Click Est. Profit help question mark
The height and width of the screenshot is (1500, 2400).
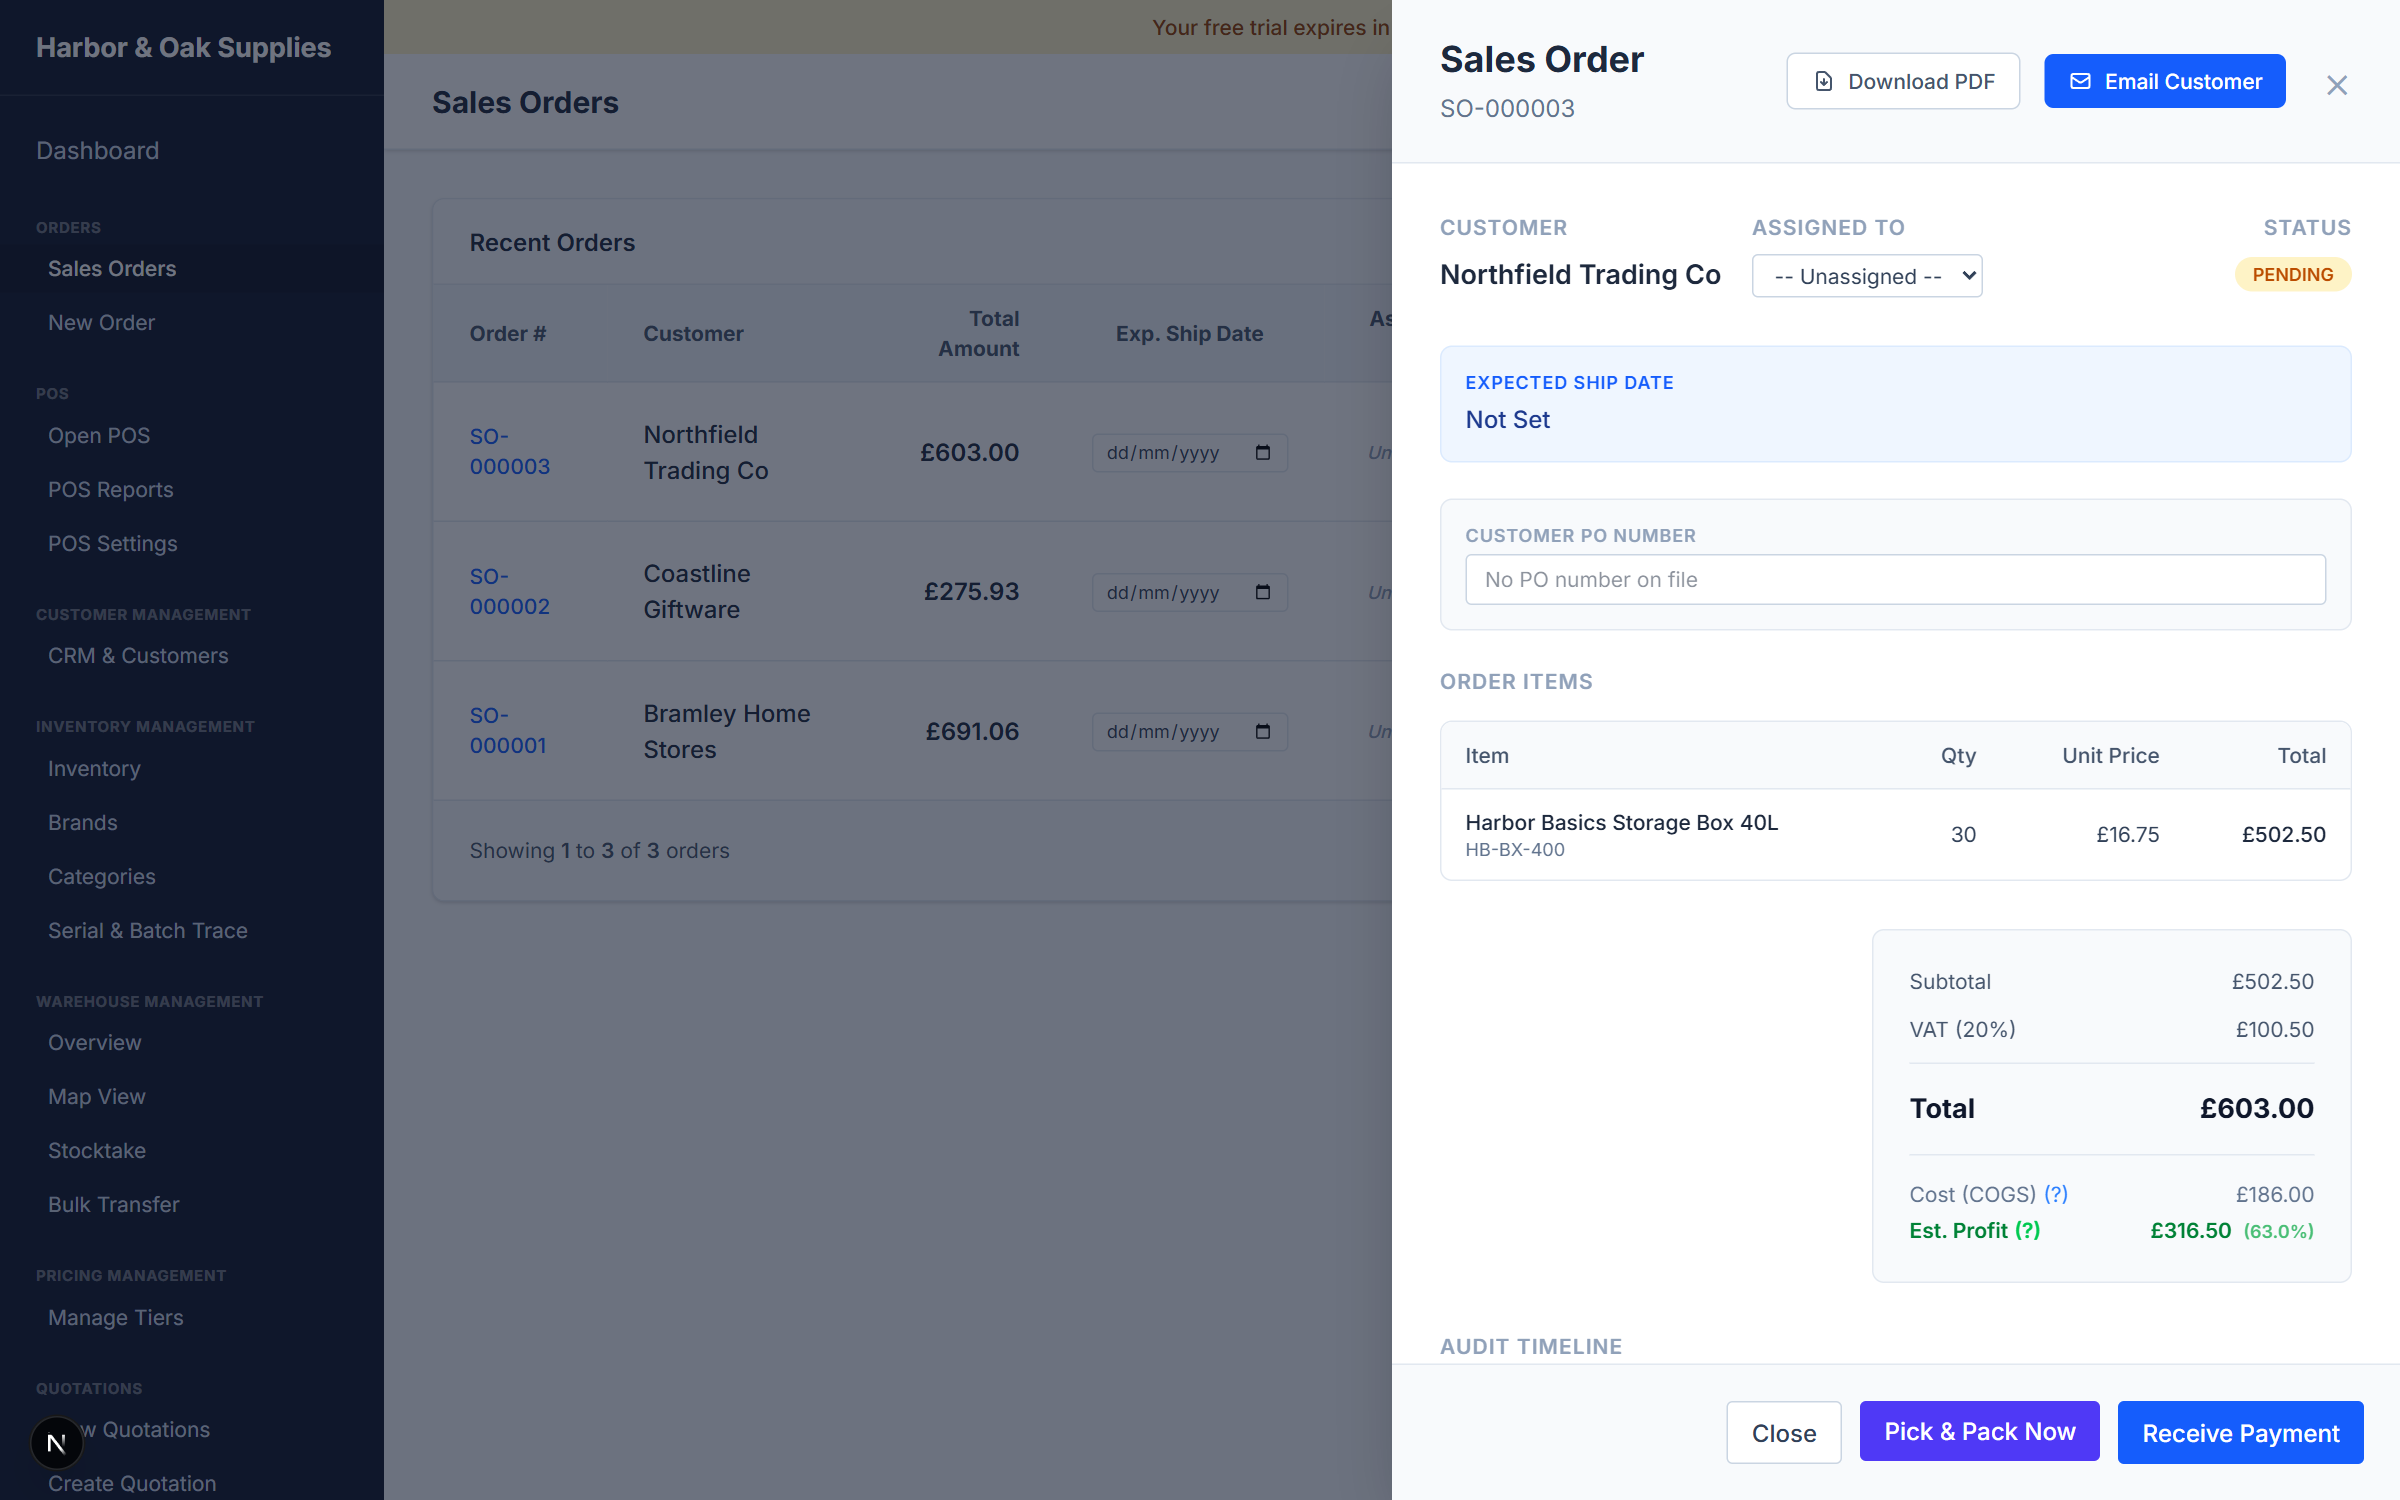2027,1230
